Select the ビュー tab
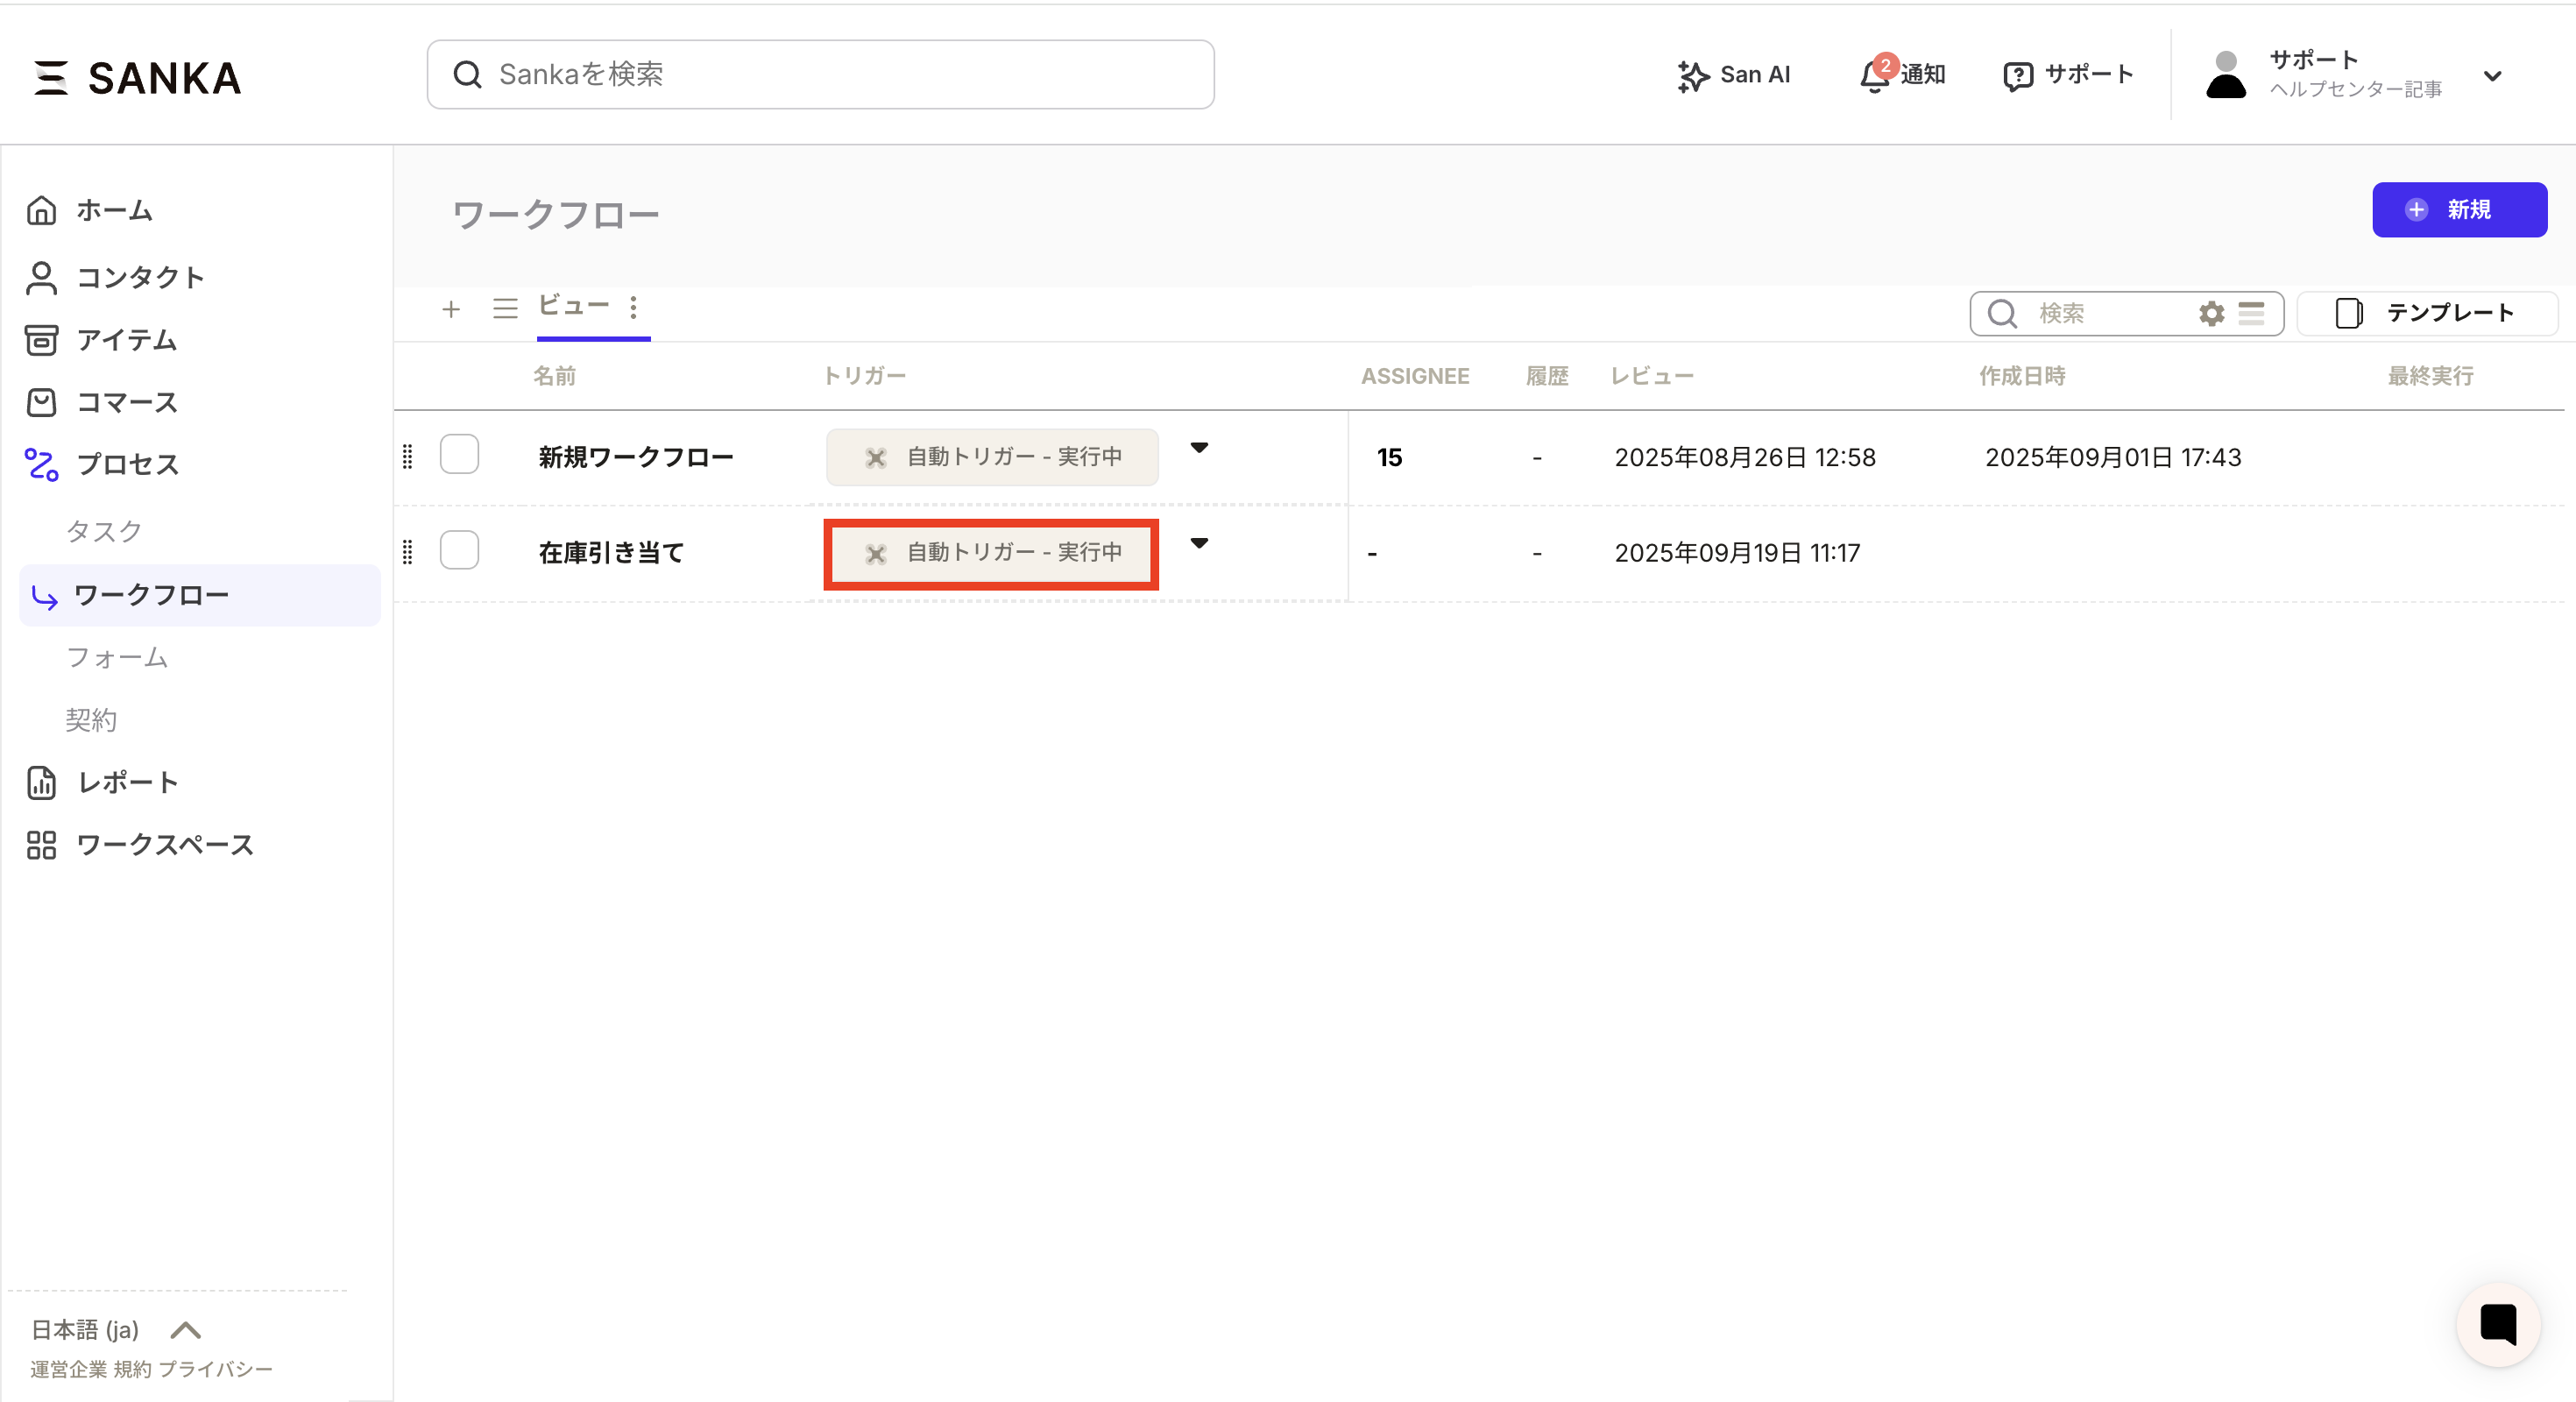This screenshot has height=1402, width=2576. point(574,306)
